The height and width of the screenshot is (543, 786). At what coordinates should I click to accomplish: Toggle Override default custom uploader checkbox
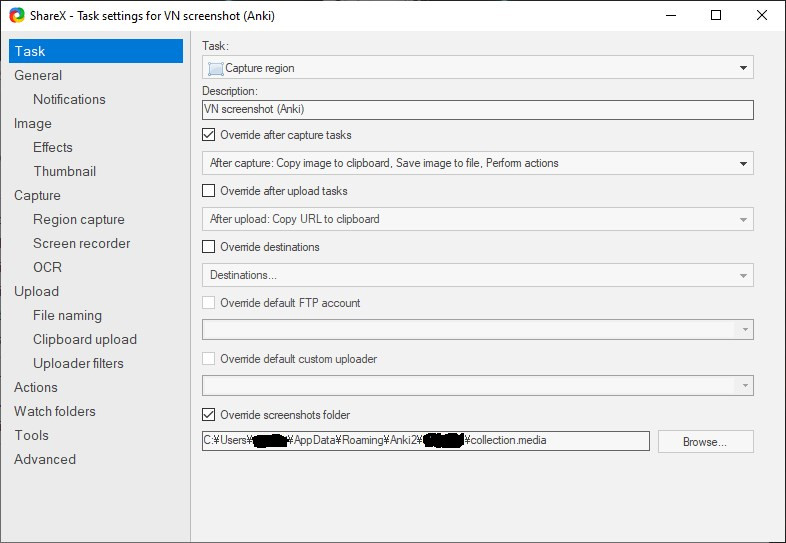click(208, 359)
